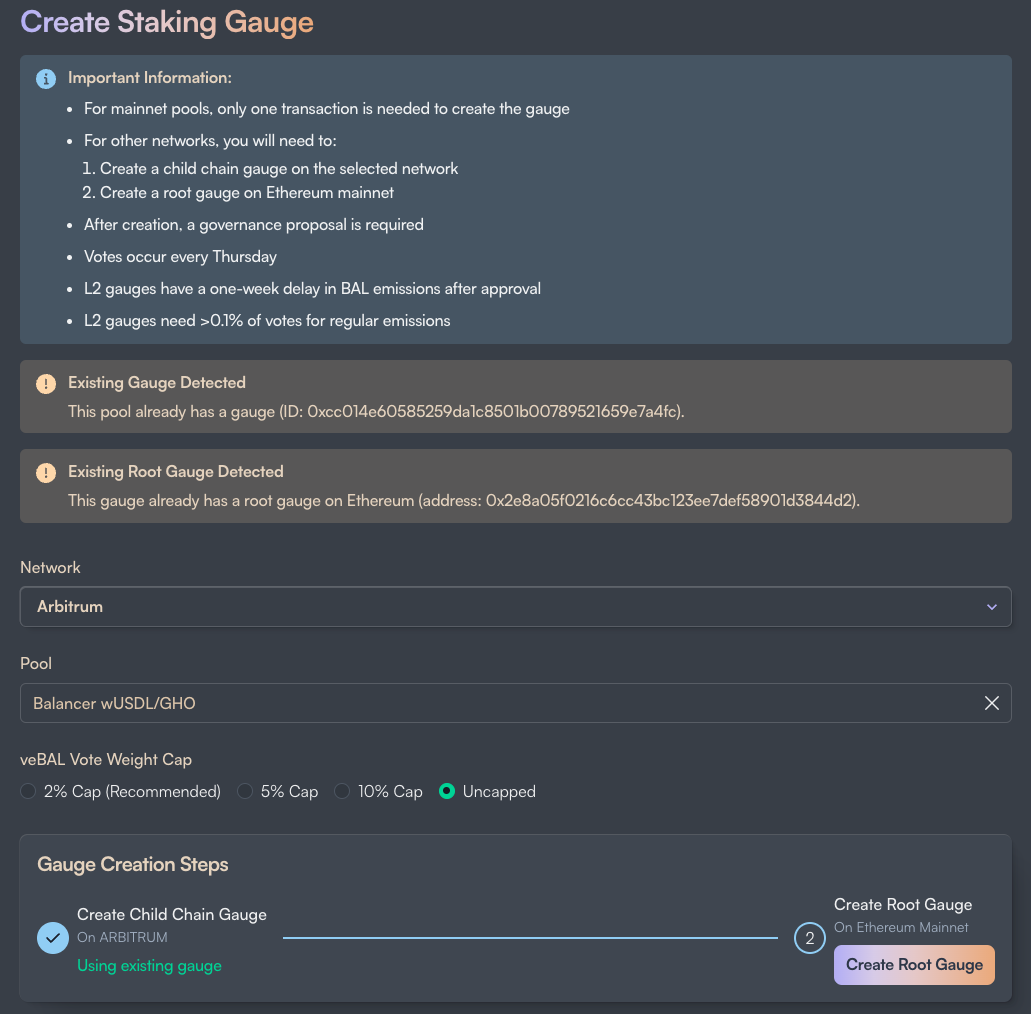The width and height of the screenshot is (1031, 1014).
Task: Click the chevron arrow in Network selector
Action: tap(992, 607)
